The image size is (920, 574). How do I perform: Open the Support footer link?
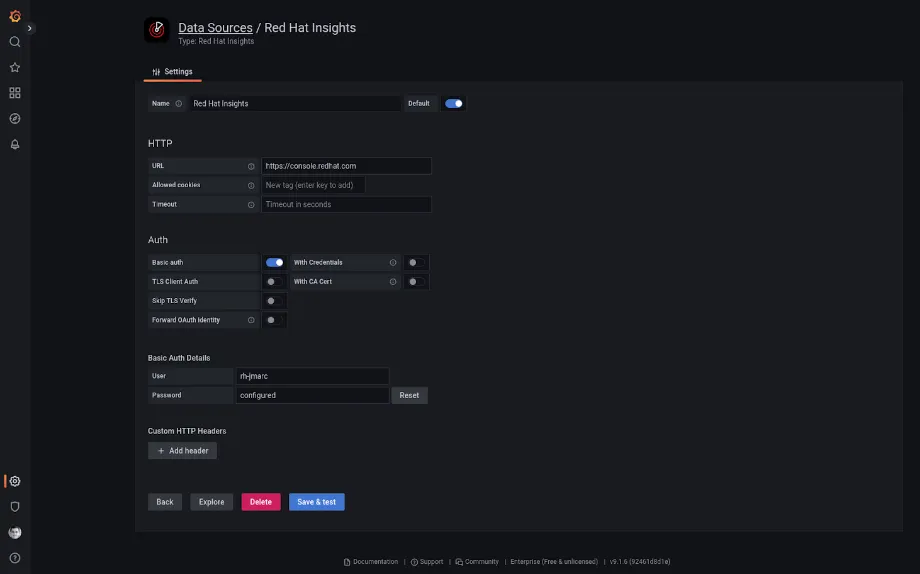tap(427, 562)
